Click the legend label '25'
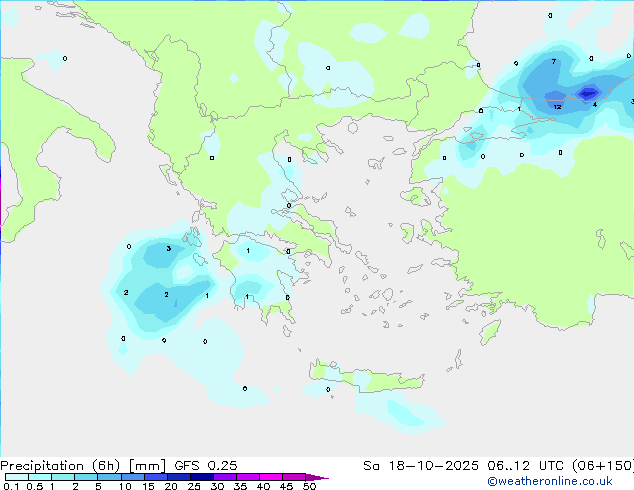 pos(194,486)
